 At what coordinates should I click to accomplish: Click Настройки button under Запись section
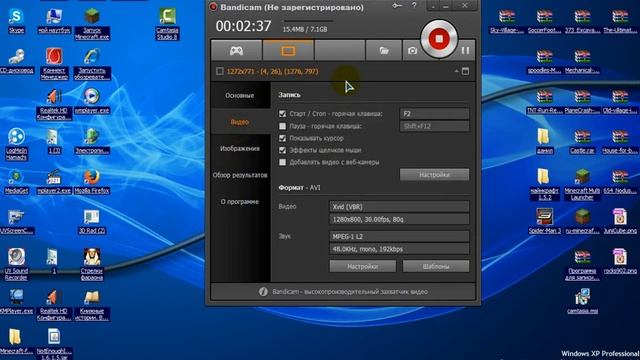434,175
